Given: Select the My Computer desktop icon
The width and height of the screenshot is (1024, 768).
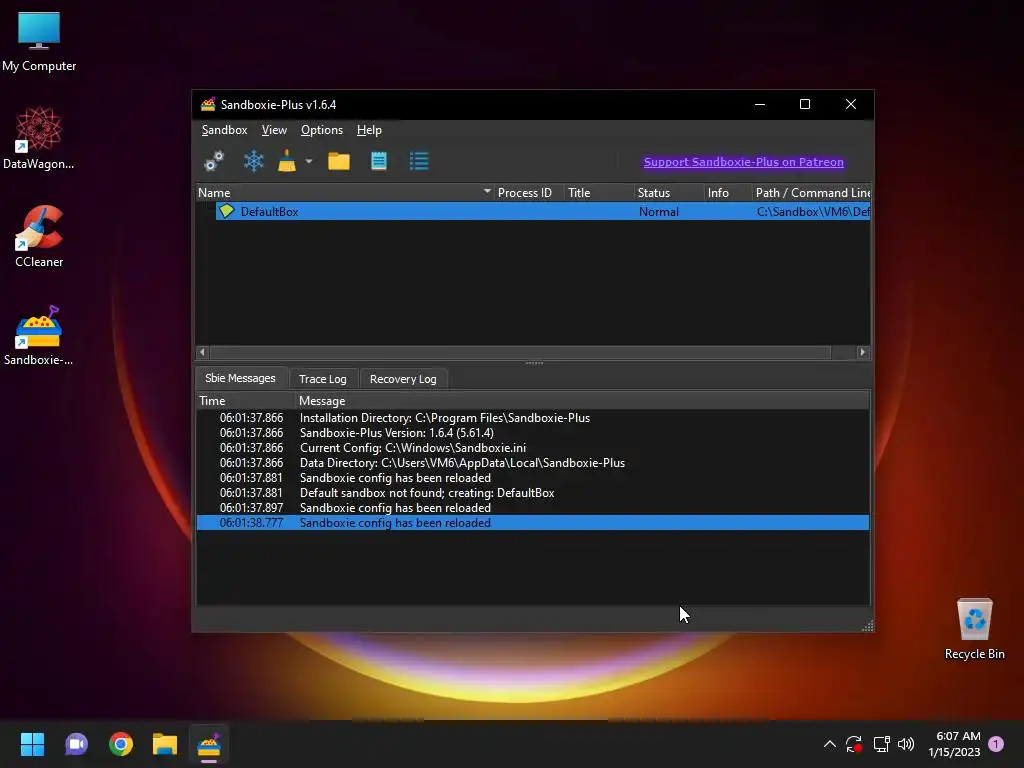Looking at the screenshot, I should pos(39,42).
